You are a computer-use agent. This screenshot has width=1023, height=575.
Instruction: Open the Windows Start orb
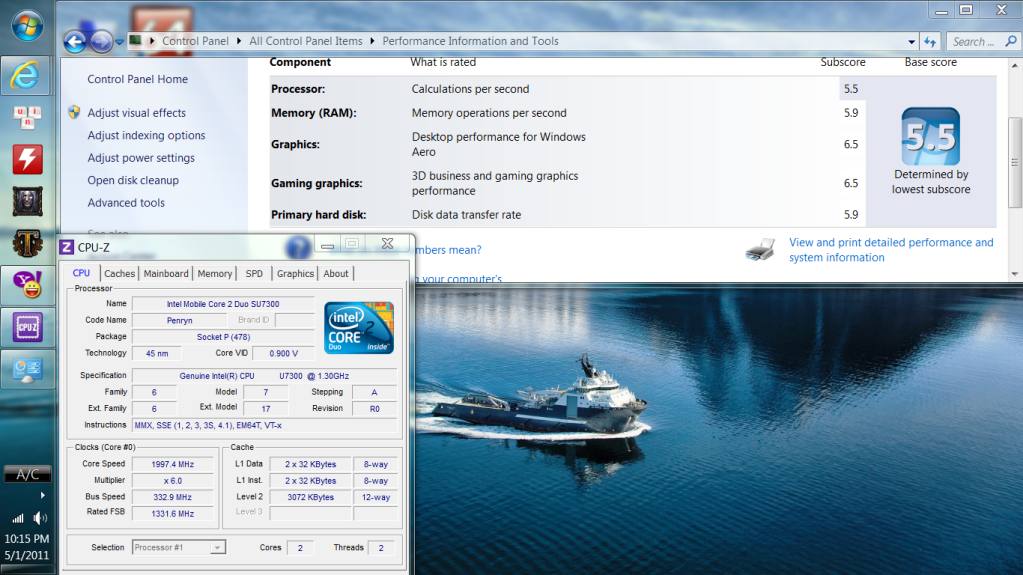coord(27,25)
